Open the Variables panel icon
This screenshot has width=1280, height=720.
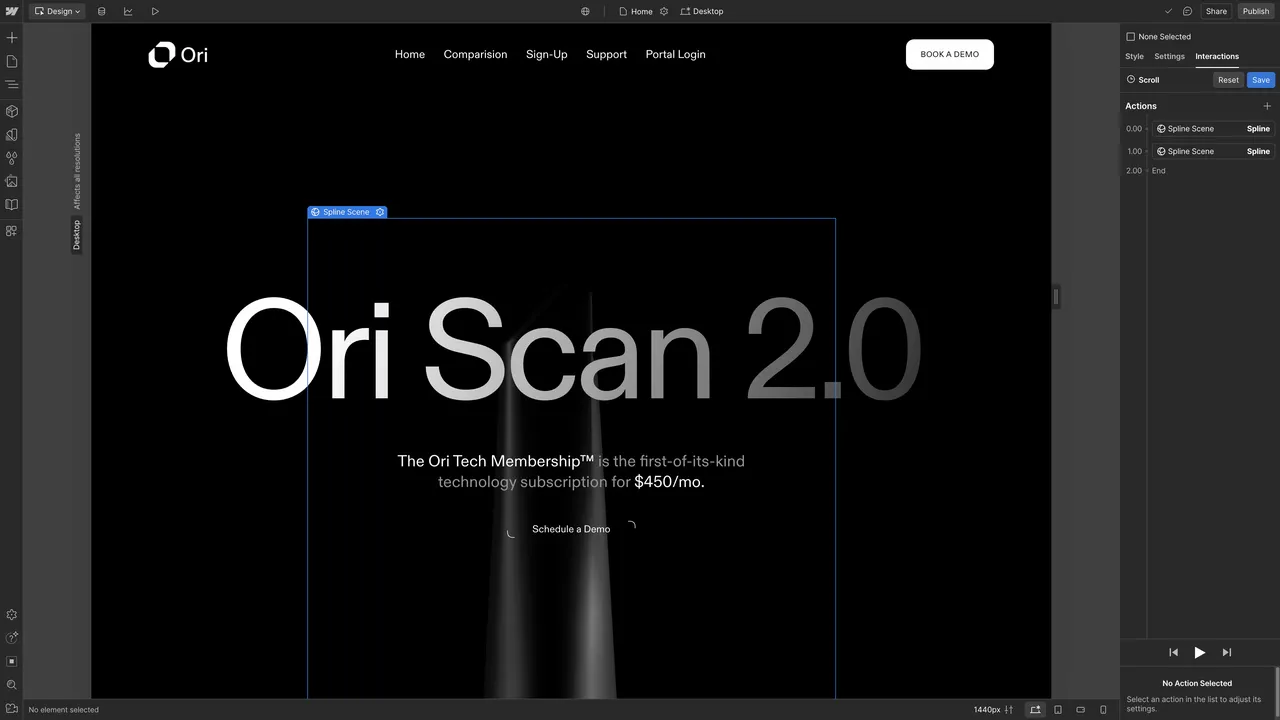(x=12, y=134)
